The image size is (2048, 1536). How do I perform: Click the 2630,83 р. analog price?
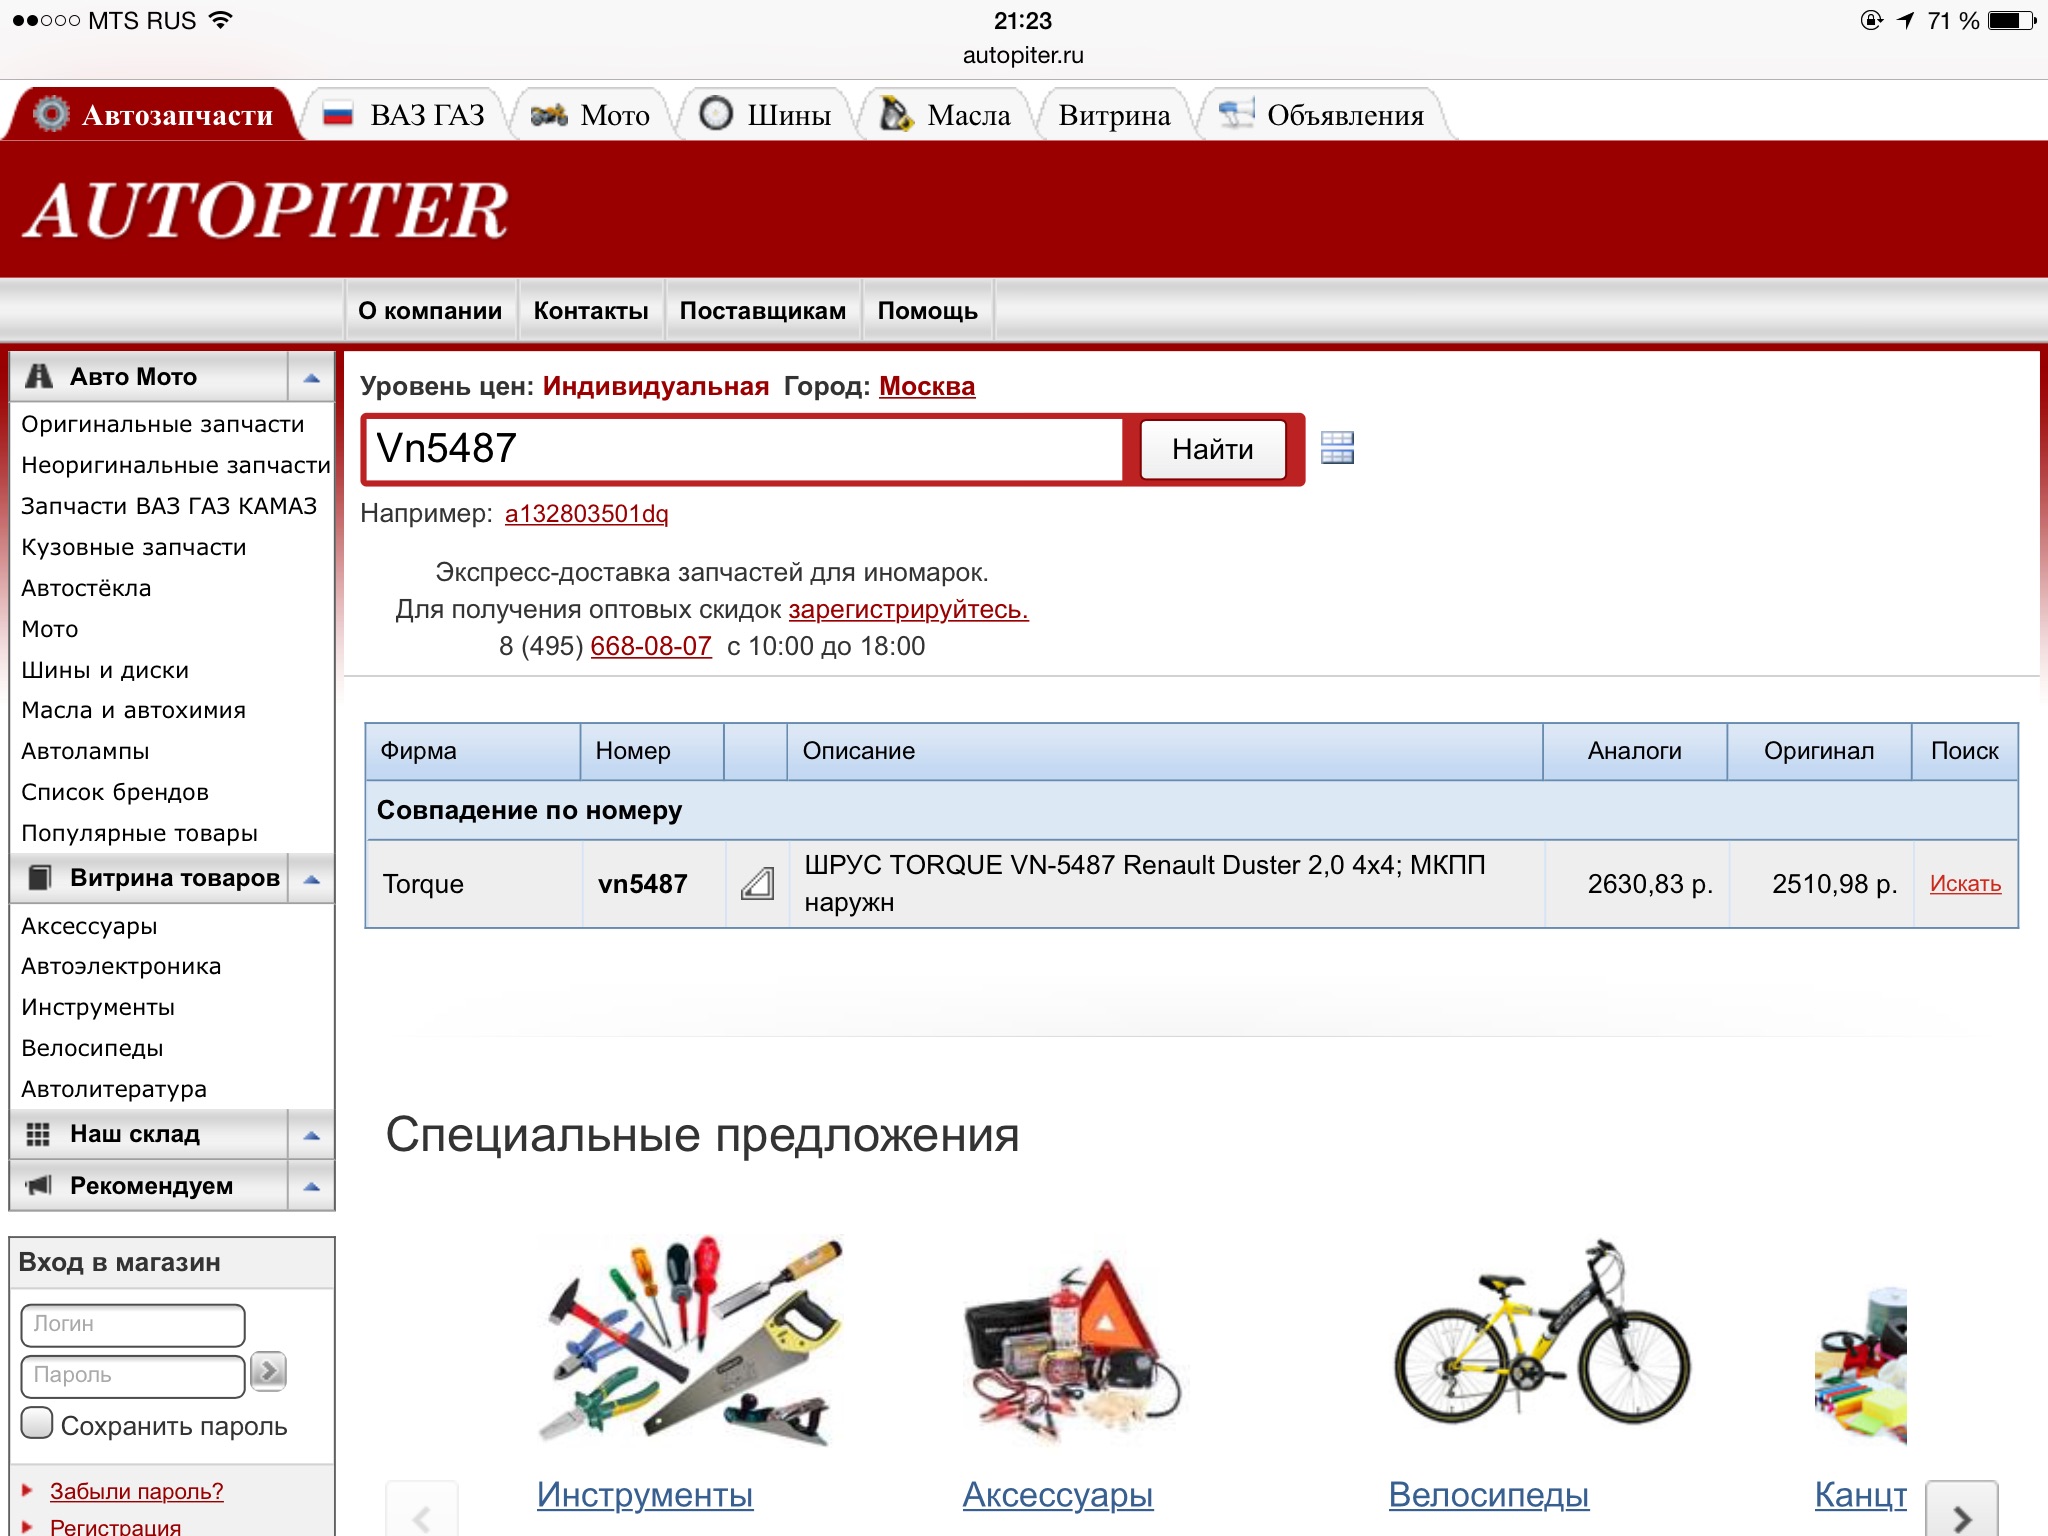coord(1650,884)
